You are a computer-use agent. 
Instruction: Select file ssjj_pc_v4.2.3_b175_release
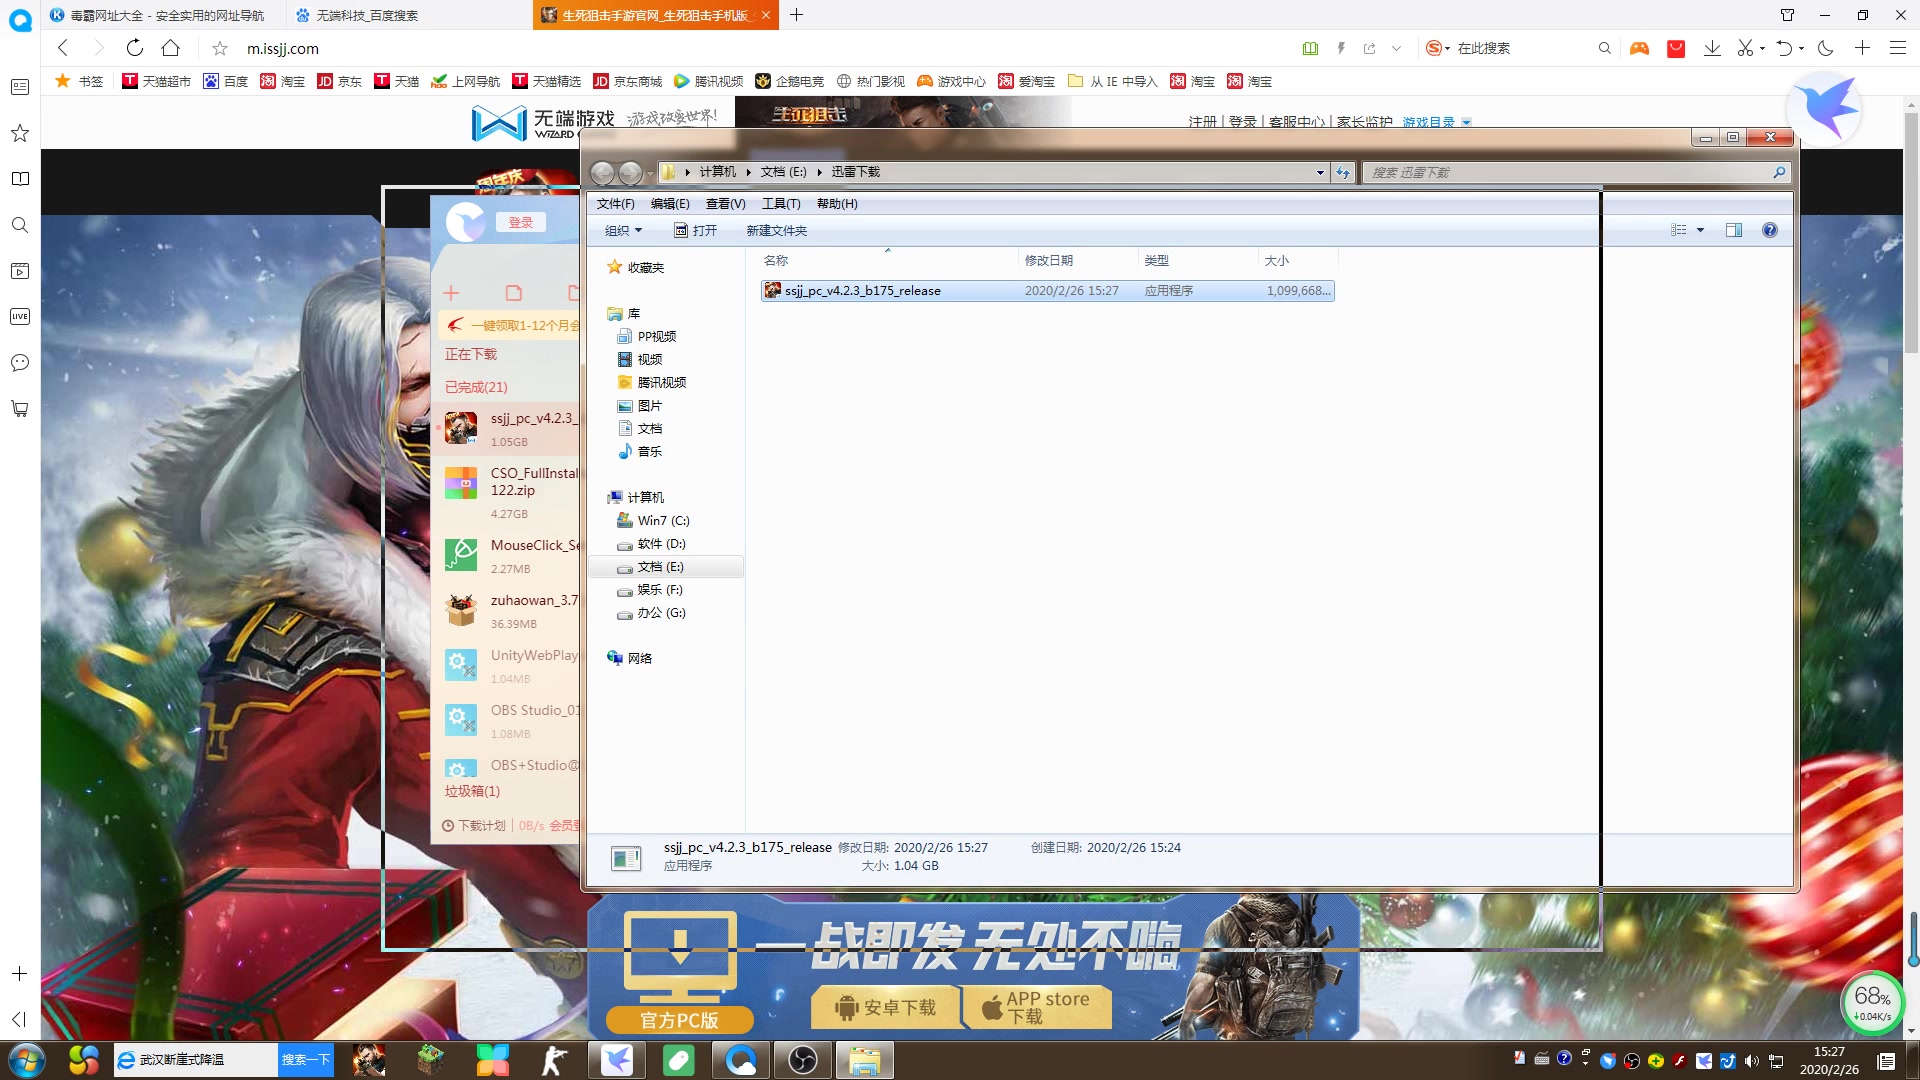pyautogui.click(x=1047, y=291)
